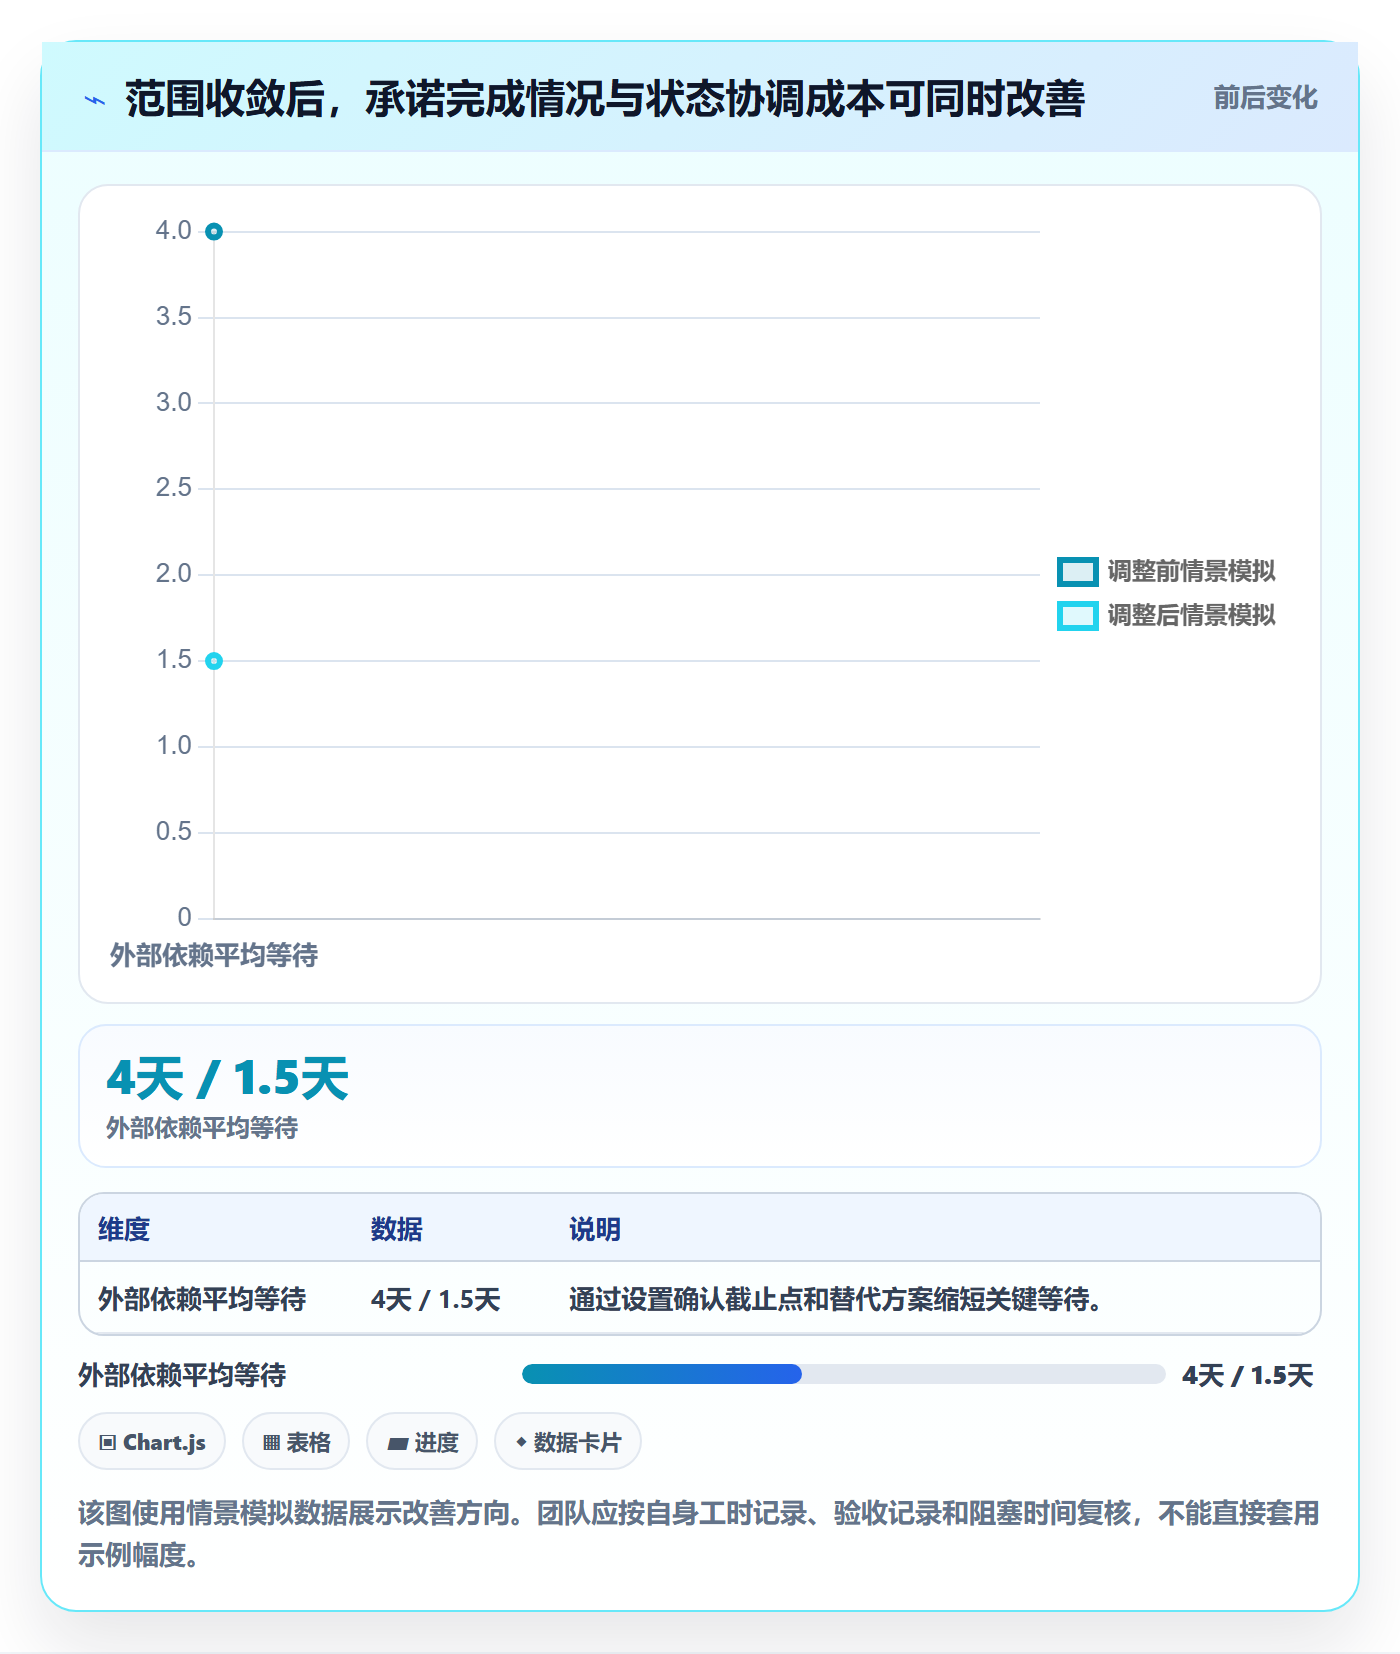1400x1654 pixels.
Task: Click the lightning bolt icon in the header
Action: pyautogui.click(x=95, y=100)
